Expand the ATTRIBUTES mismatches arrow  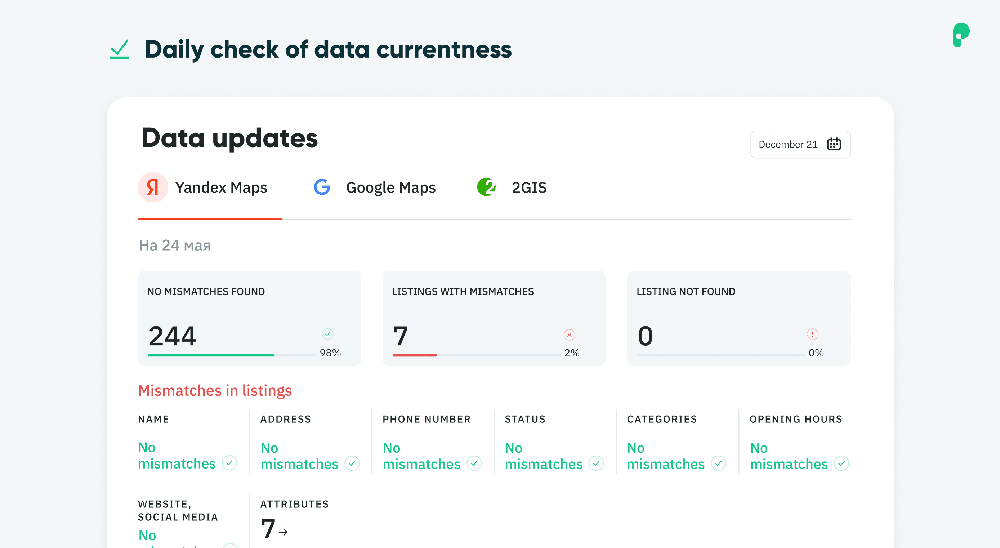coord(283,532)
